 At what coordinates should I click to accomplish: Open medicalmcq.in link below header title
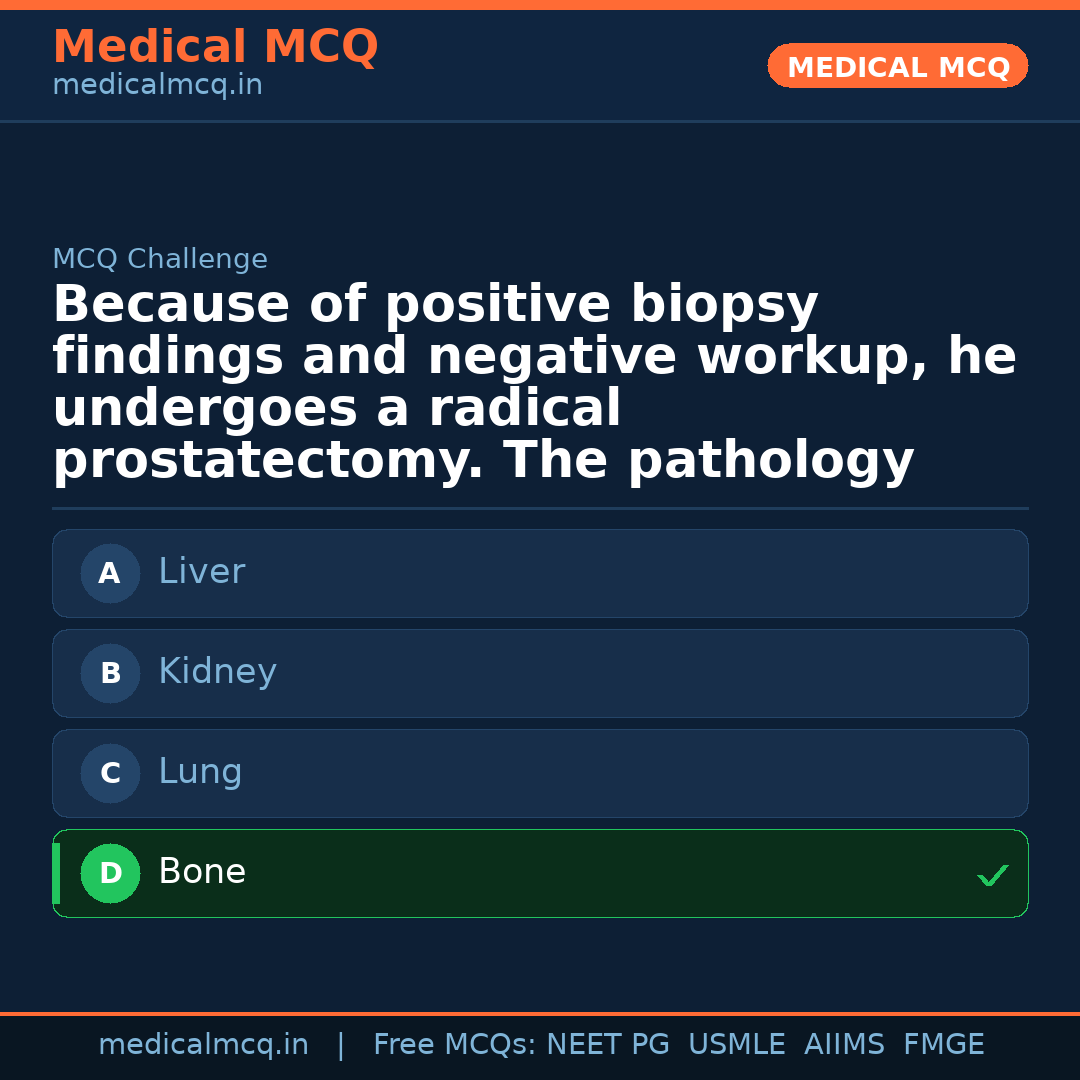[x=157, y=86]
